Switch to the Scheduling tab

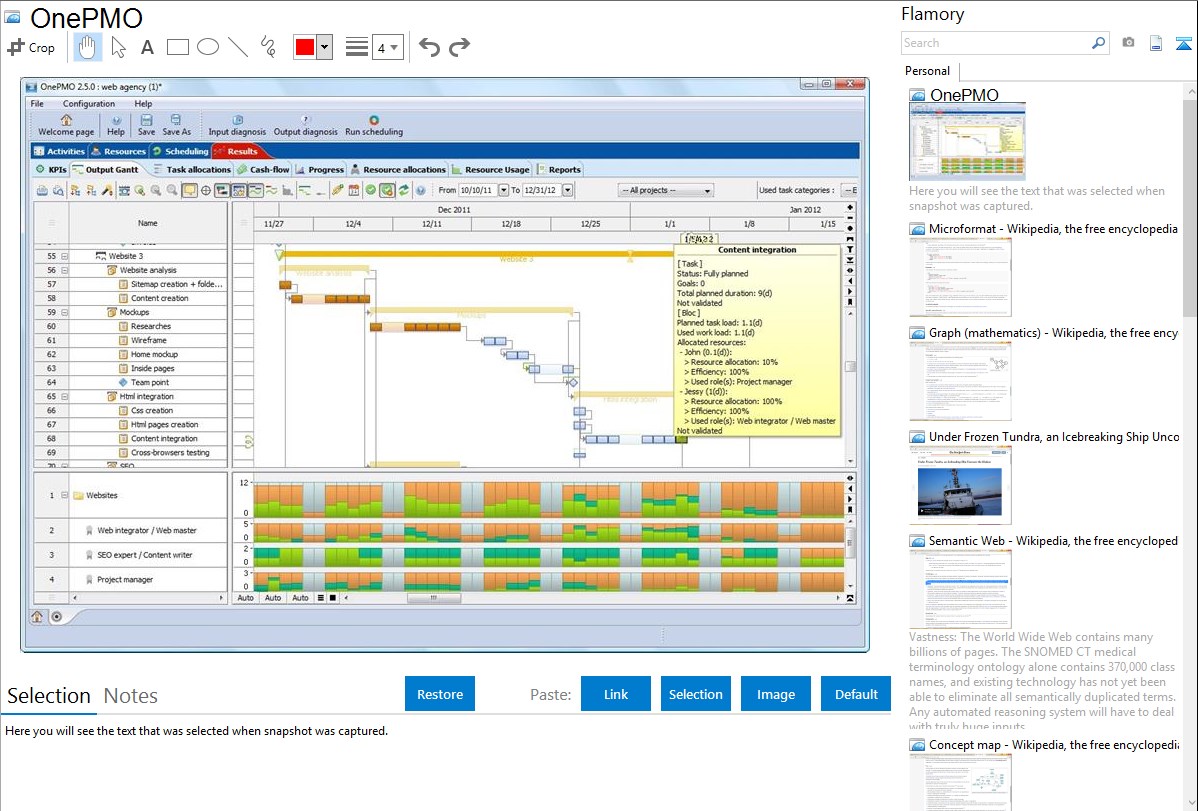pos(180,151)
